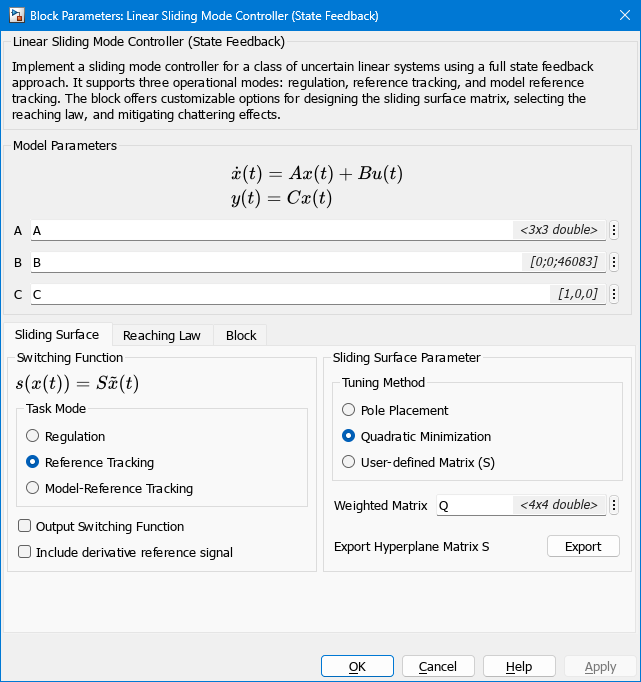641x682 pixels.
Task: Select Pole Placement tuning method
Action: click(349, 410)
